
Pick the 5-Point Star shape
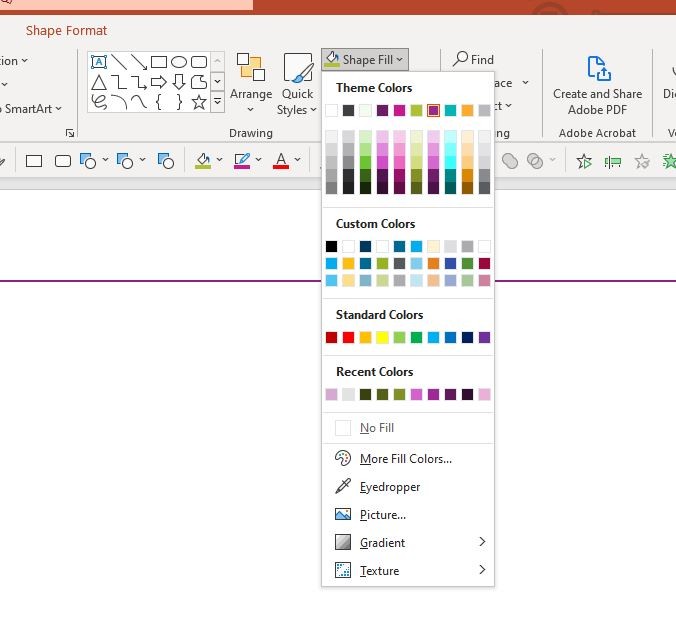[x=199, y=102]
